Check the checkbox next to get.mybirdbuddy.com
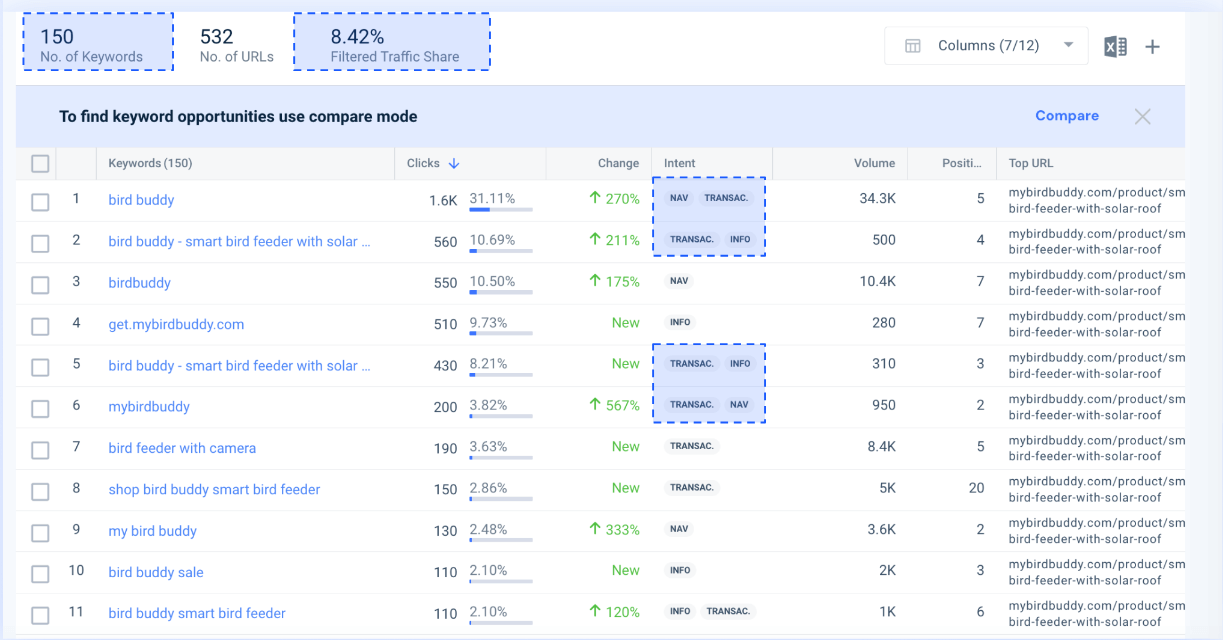Viewport: 1223px width, 640px height. pyautogui.click(x=40, y=324)
